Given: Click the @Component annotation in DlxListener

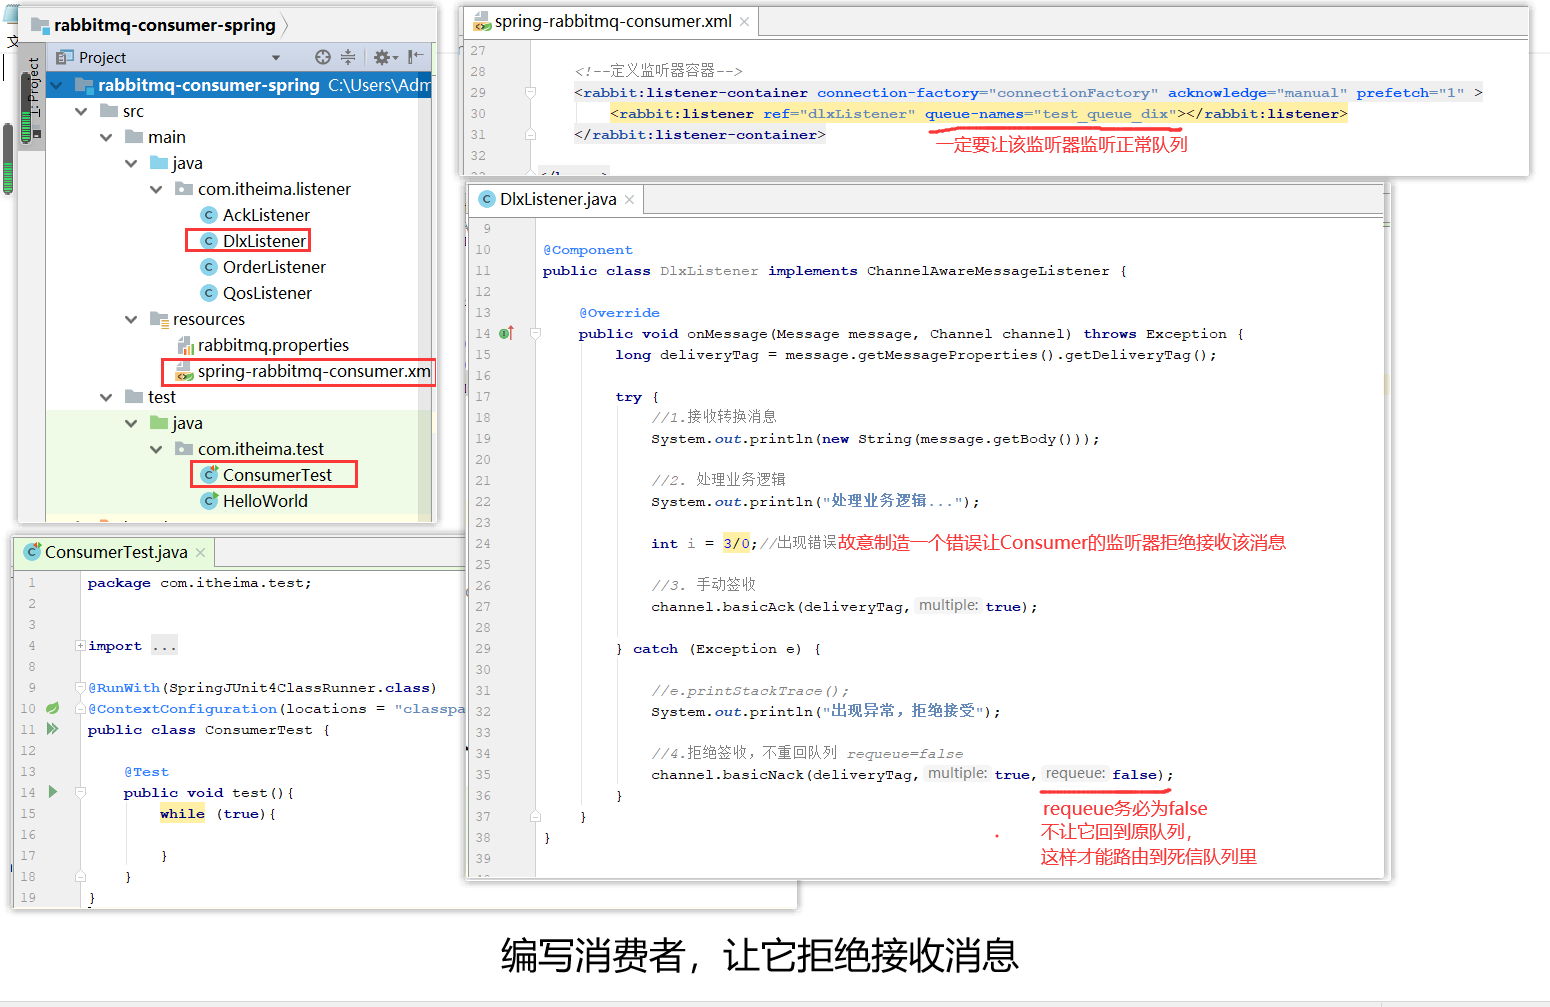Looking at the screenshot, I should pos(588,250).
